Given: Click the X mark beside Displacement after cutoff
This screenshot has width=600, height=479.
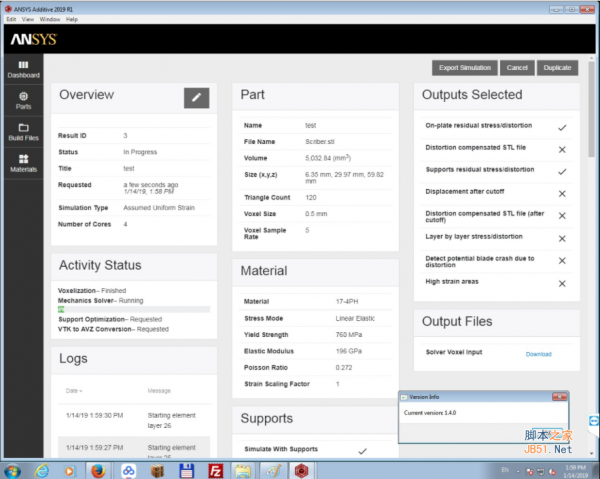Looking at the screenshot, I should [562, 194].
